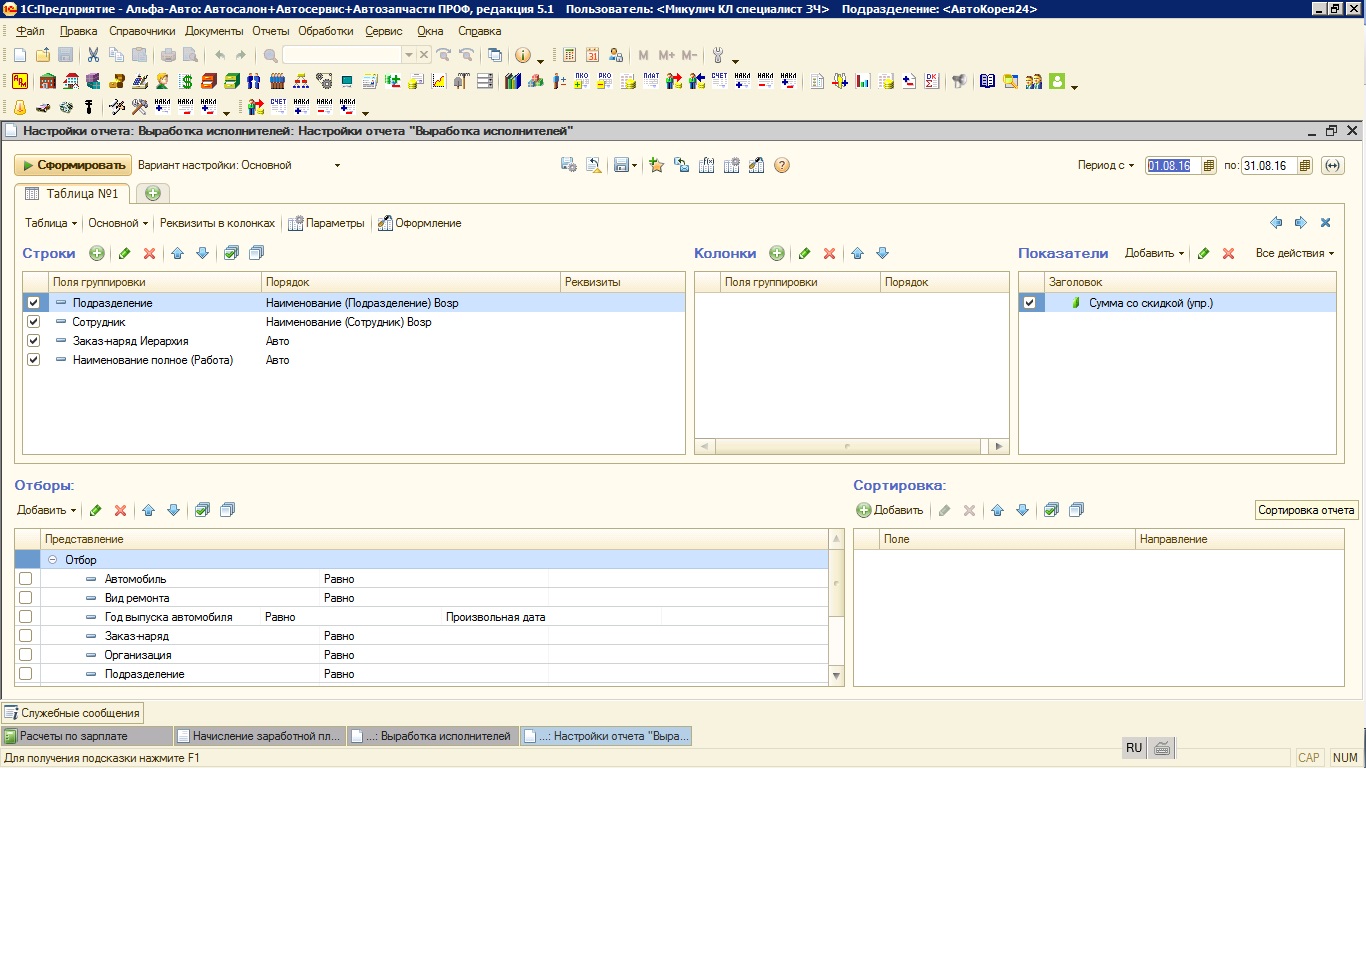This screenshot has width=1366, height=966.
Task: Enable the Организация filter checkbox
Action: pyautogui.click(x=26, y=655)
